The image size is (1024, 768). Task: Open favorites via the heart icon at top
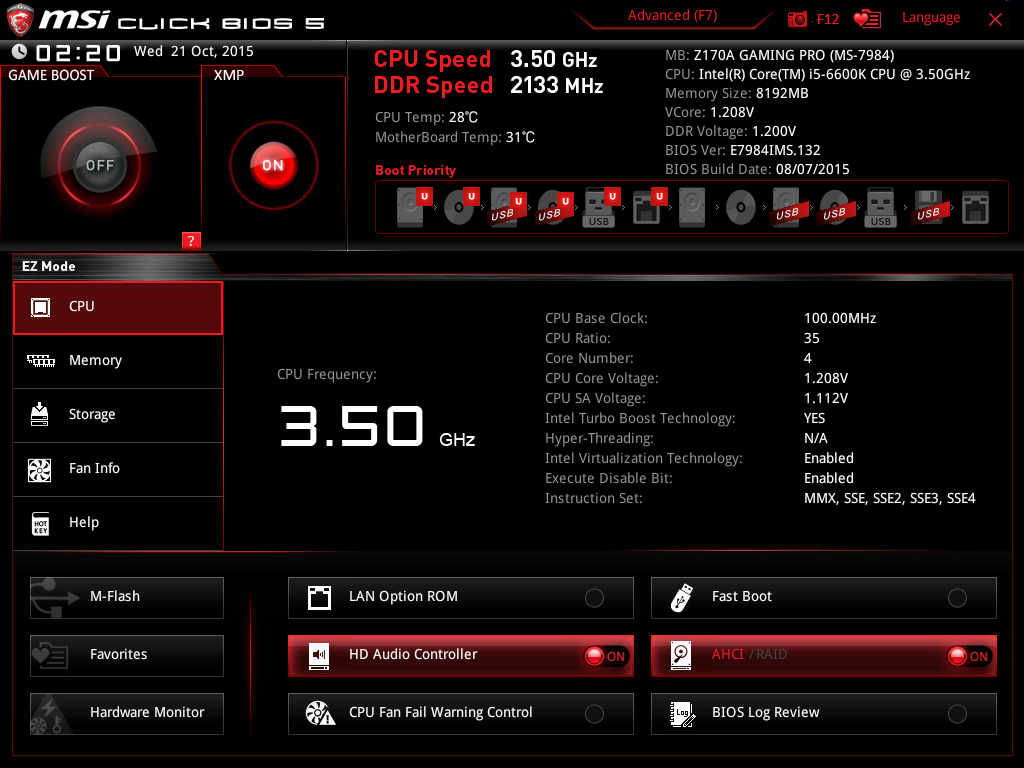pyautogui.click(x=867, y=19)
